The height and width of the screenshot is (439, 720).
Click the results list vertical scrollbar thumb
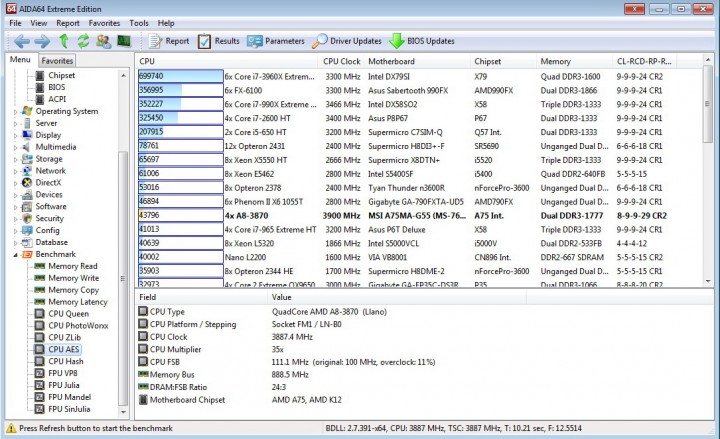pos(708,103)
